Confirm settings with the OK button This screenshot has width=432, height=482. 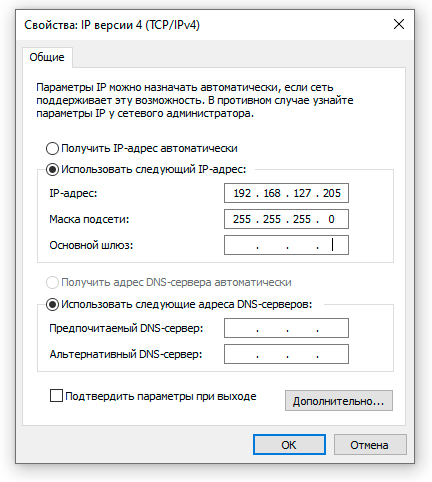[289, 445]
